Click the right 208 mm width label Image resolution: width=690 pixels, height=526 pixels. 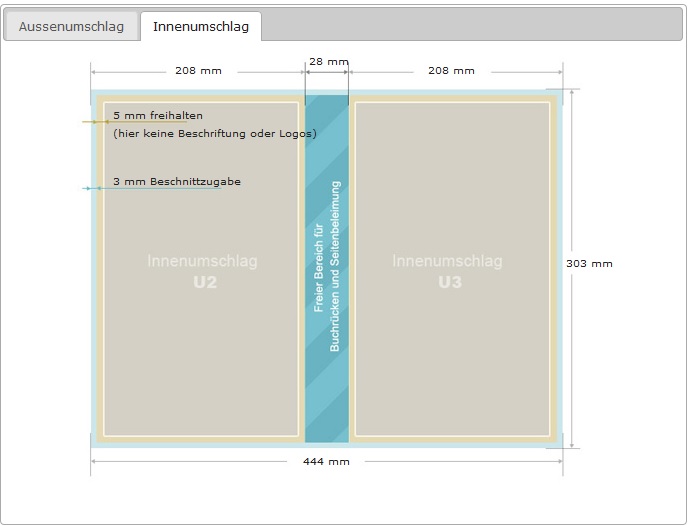(x=451, y=70)
